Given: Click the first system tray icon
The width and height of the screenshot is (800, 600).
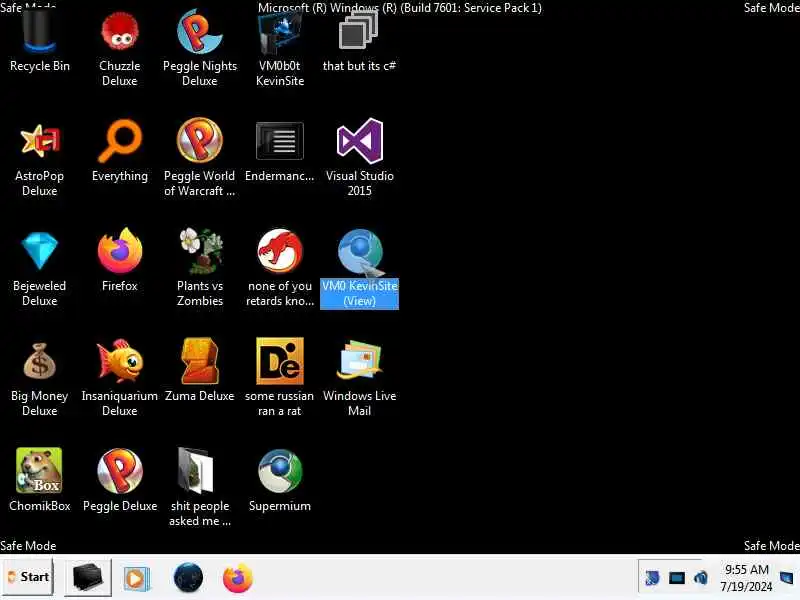Looking at the screenshot, I should [x=652, y=578].
